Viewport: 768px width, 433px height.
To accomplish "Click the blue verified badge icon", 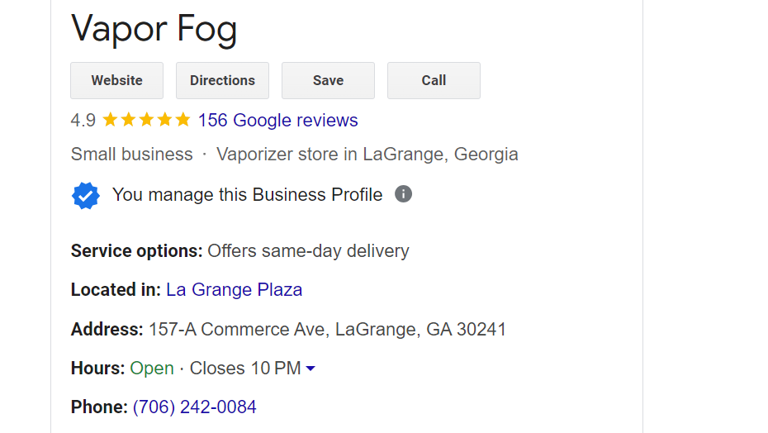I will pos(86,195).
